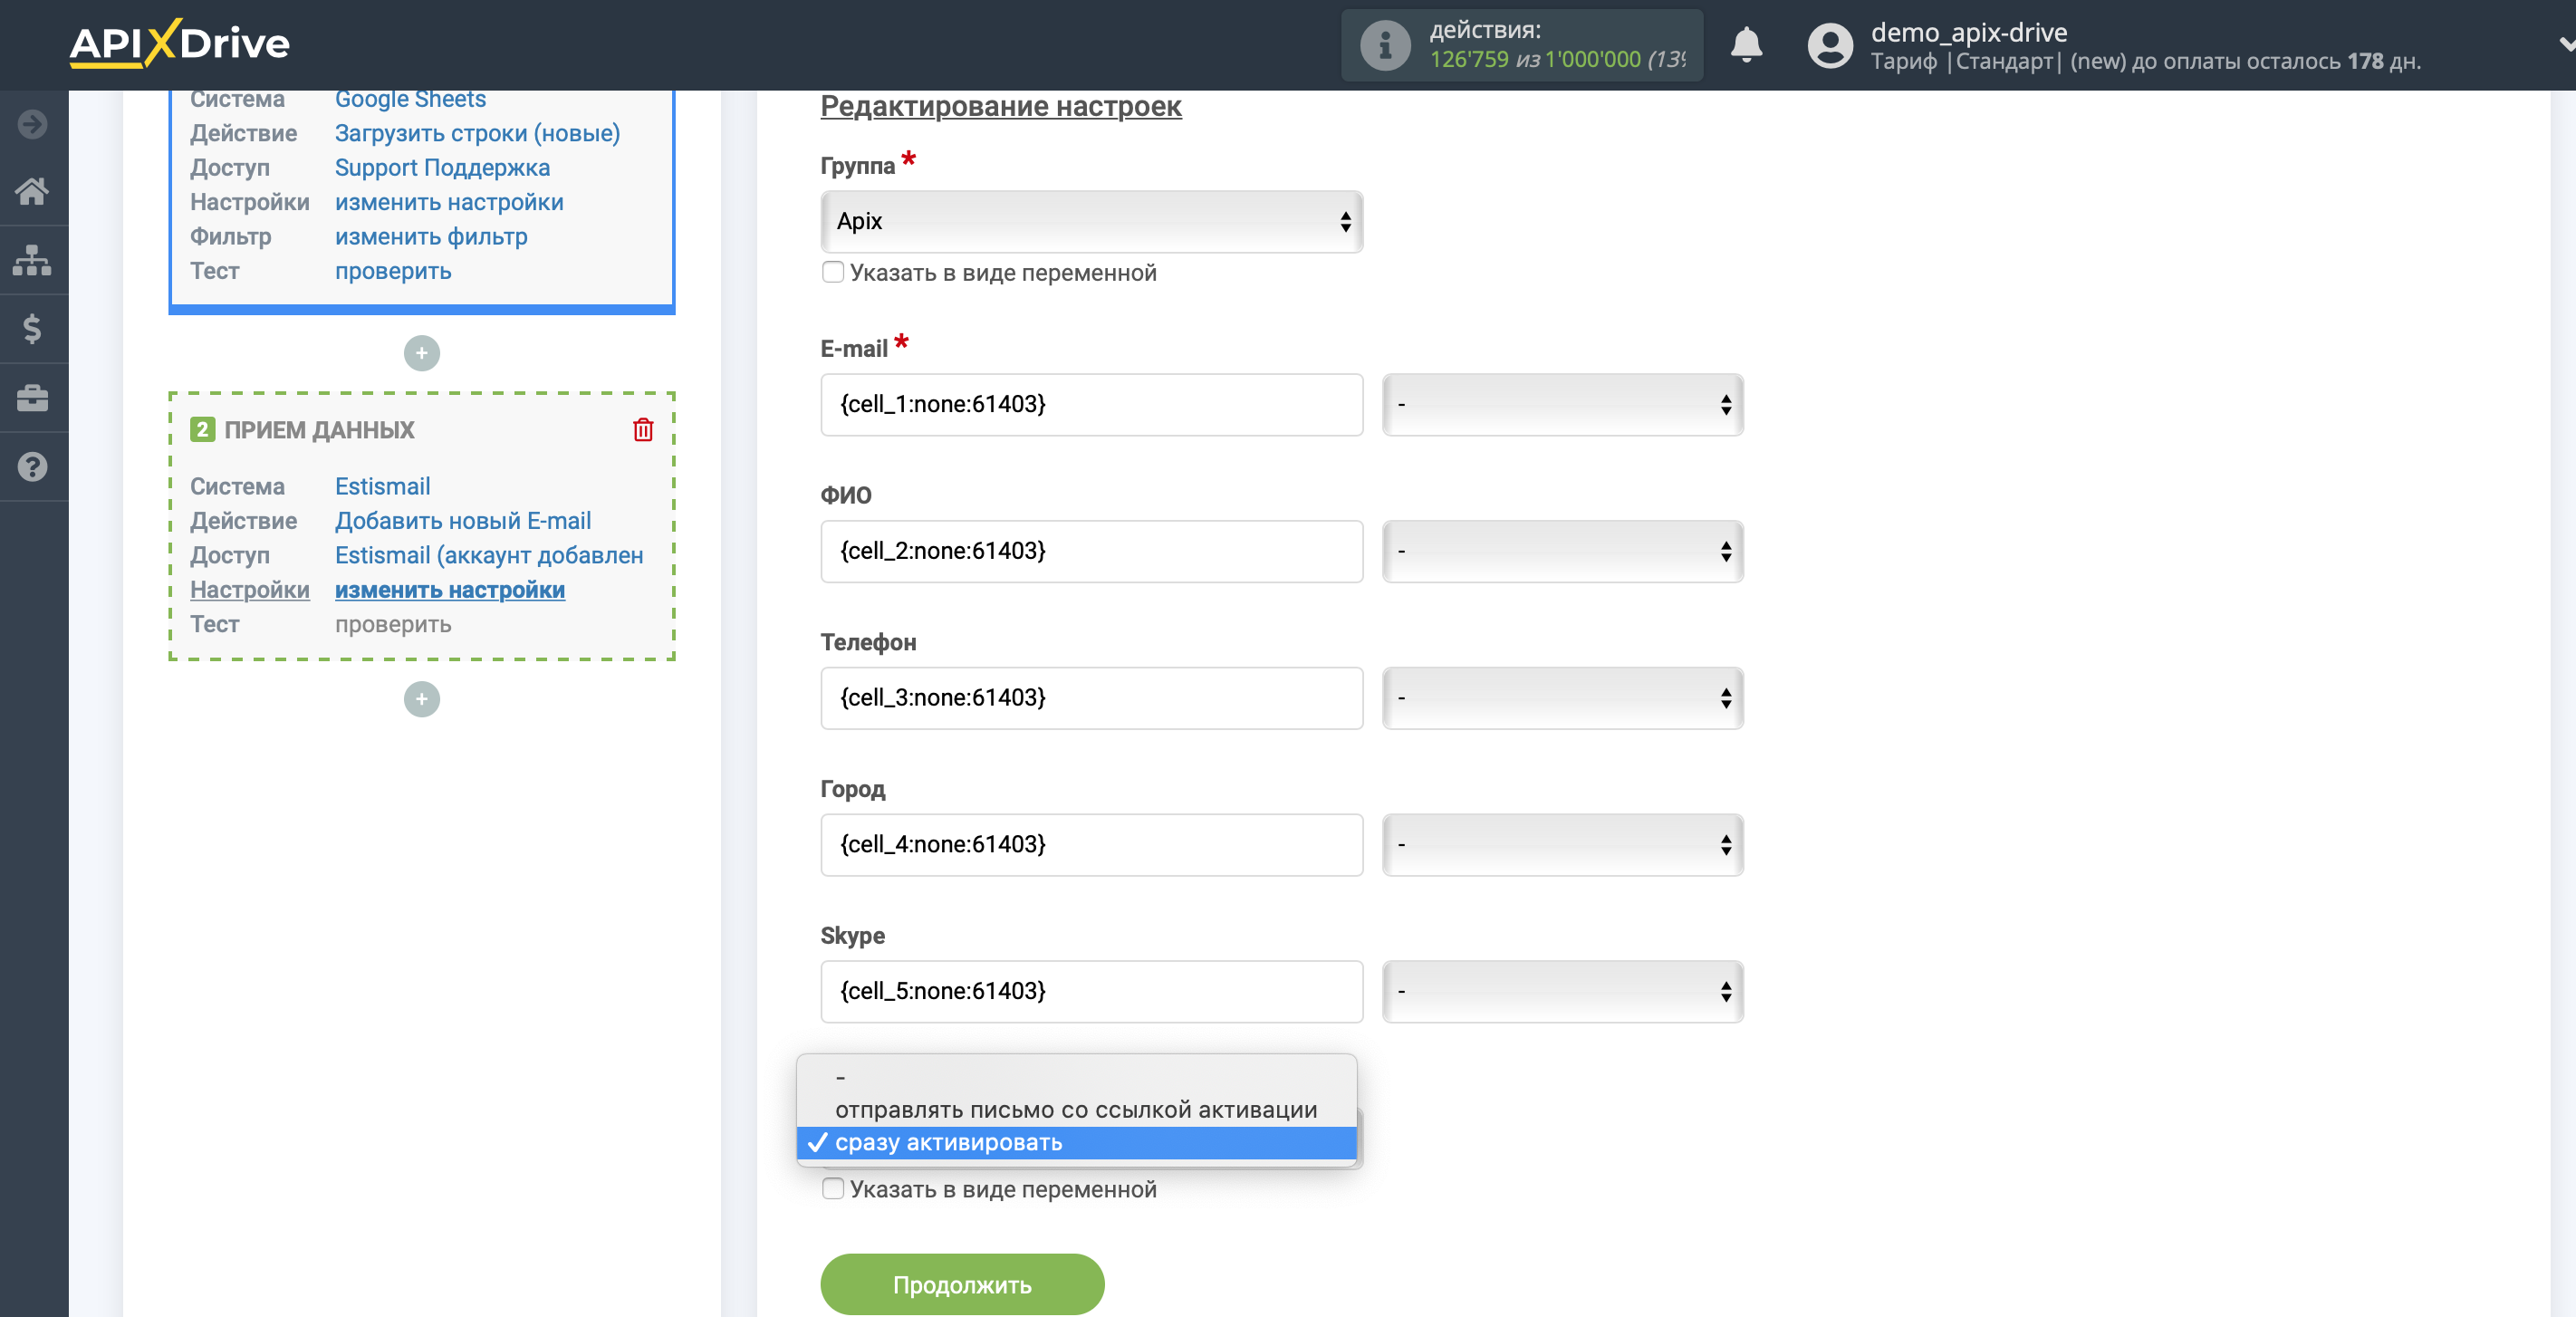Click the E-mail input field
This screenshot has height=1317, width=2576.
[1091, 404]
